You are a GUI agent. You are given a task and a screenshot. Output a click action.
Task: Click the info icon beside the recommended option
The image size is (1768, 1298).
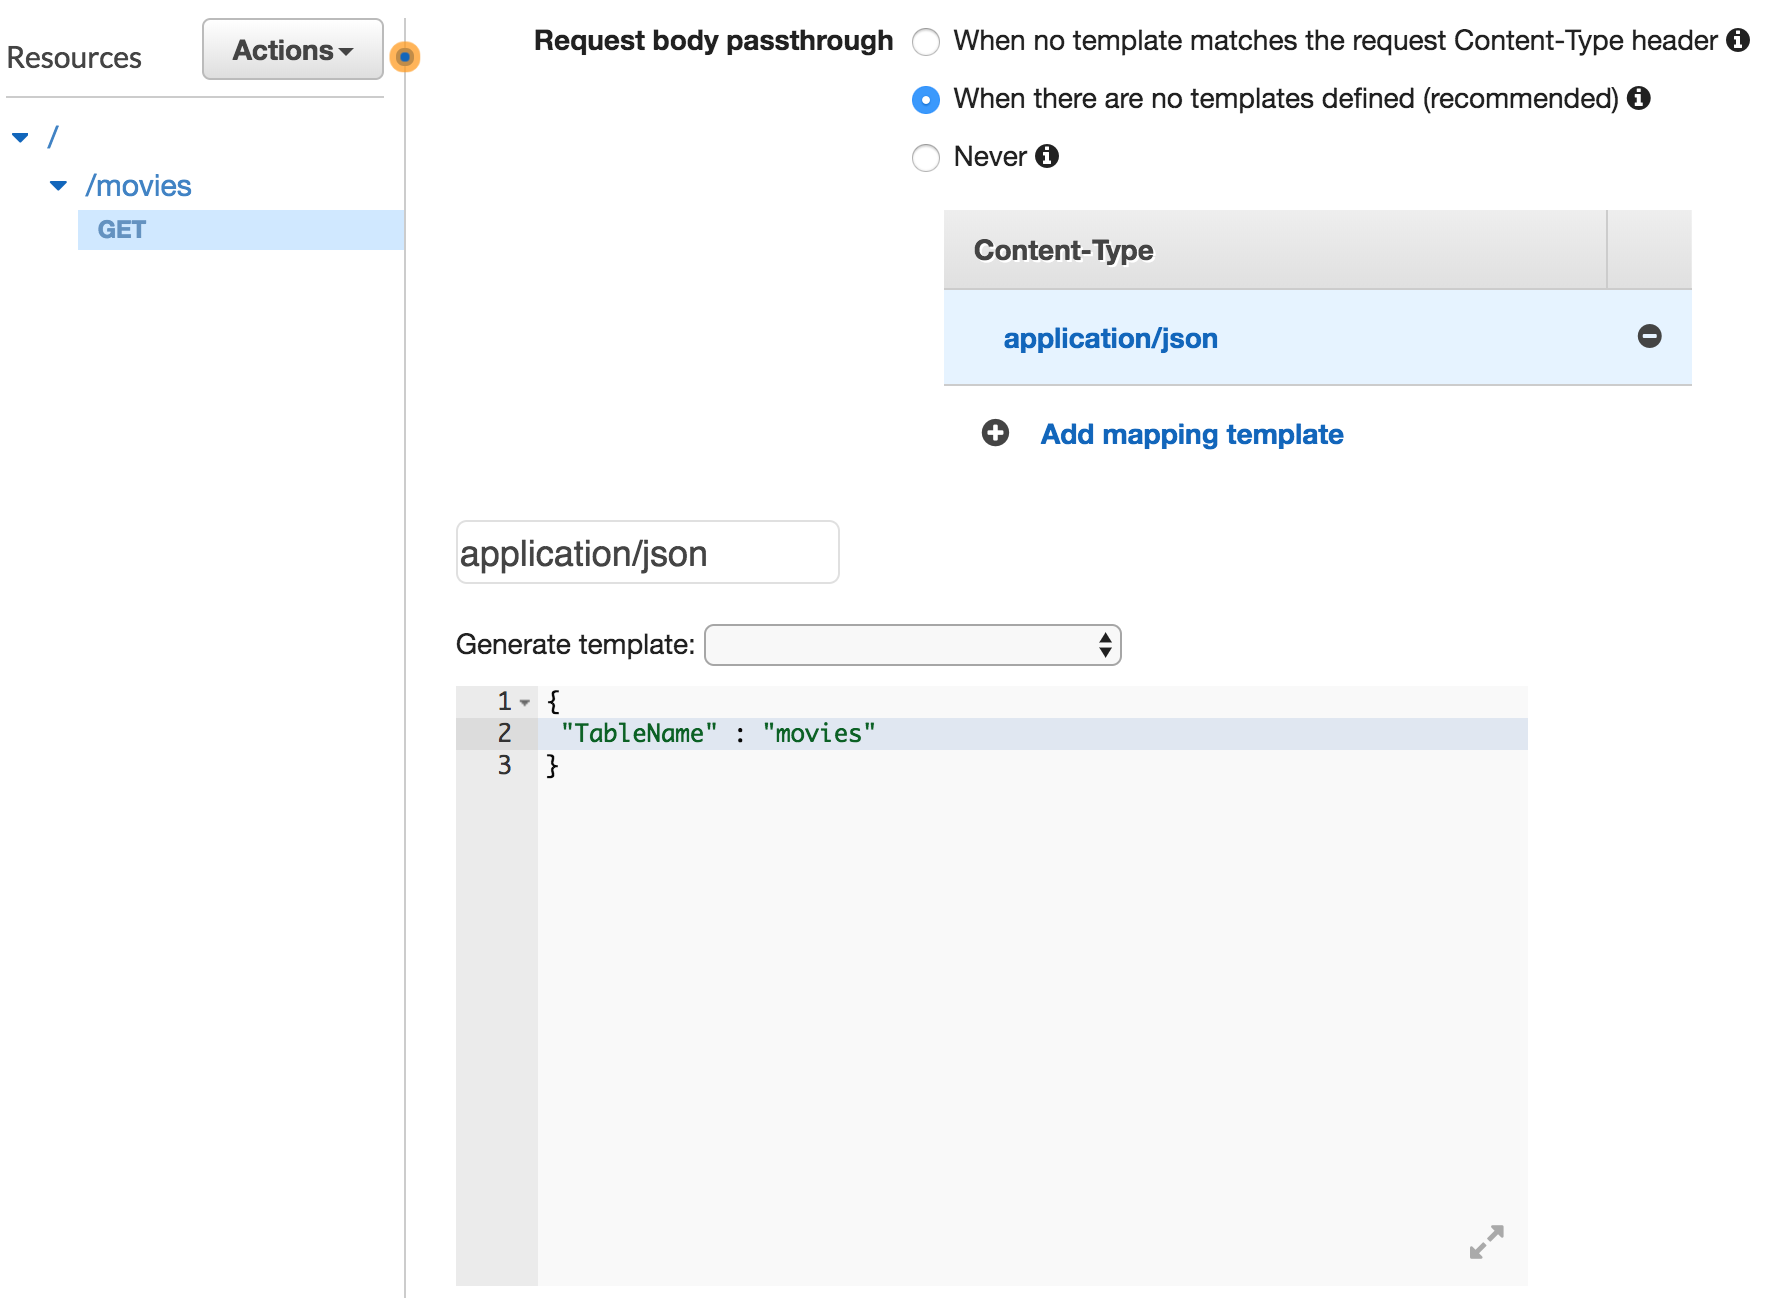click(x=1639, y=99)
